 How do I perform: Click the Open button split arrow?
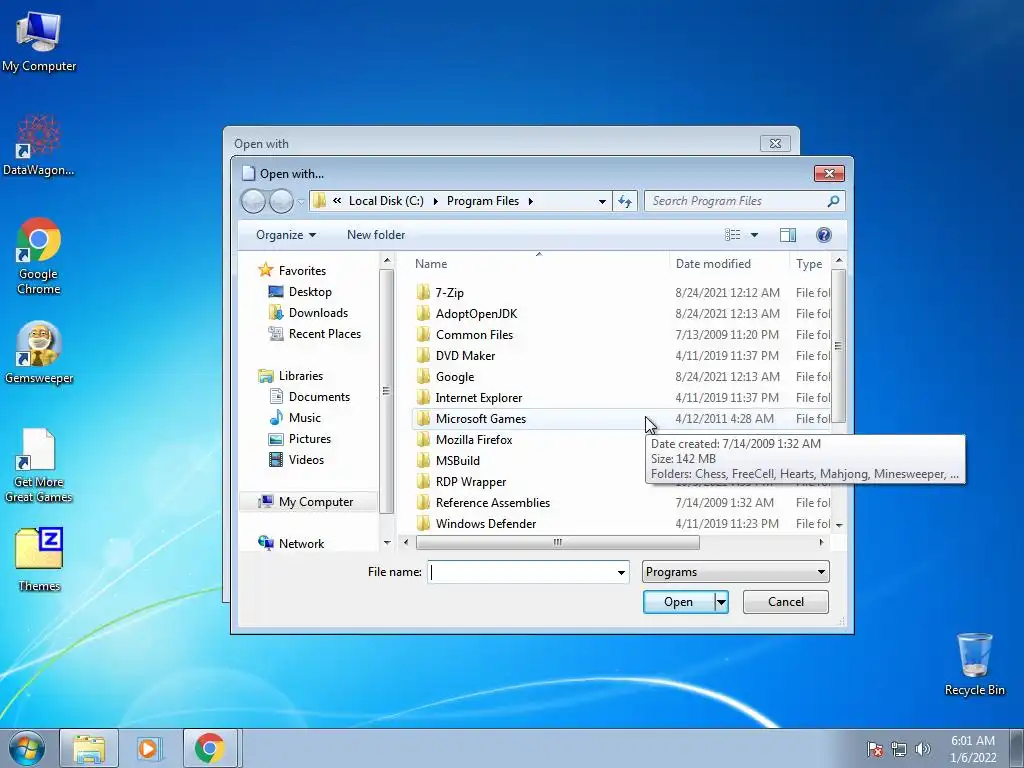[721, 602]
